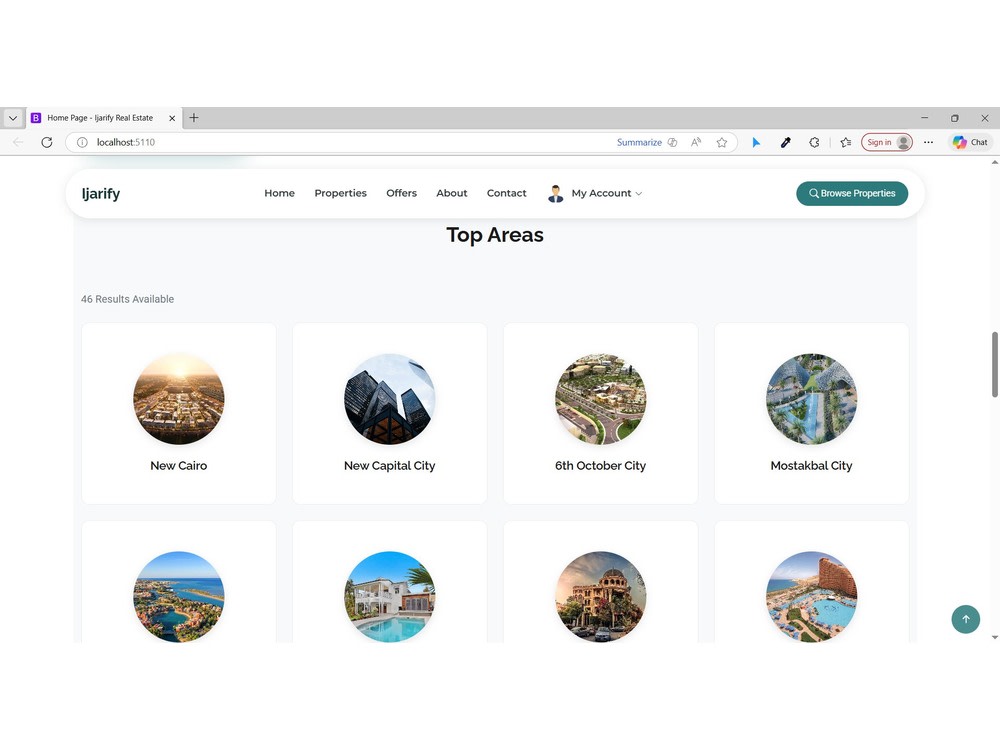Activate the Read aloud icon
Image resolution: width=1000 pixels, height=750 pixels.
click(696, 142)
